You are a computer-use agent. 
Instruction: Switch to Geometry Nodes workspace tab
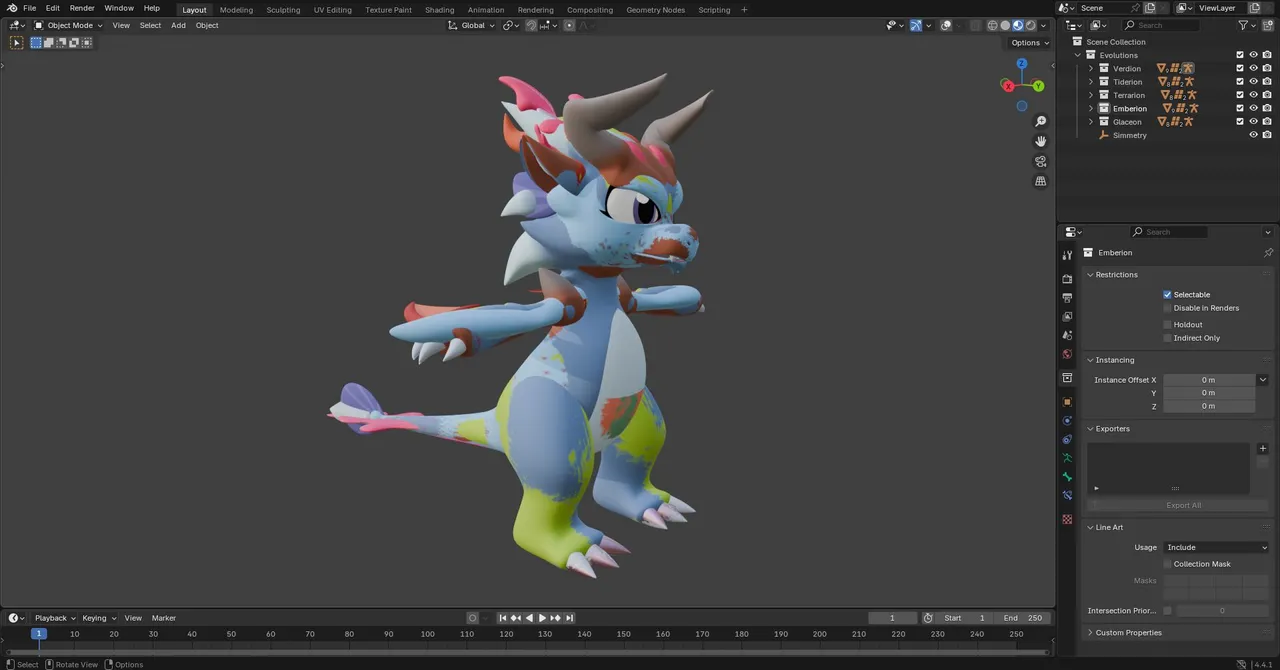[x=655, y=9]
